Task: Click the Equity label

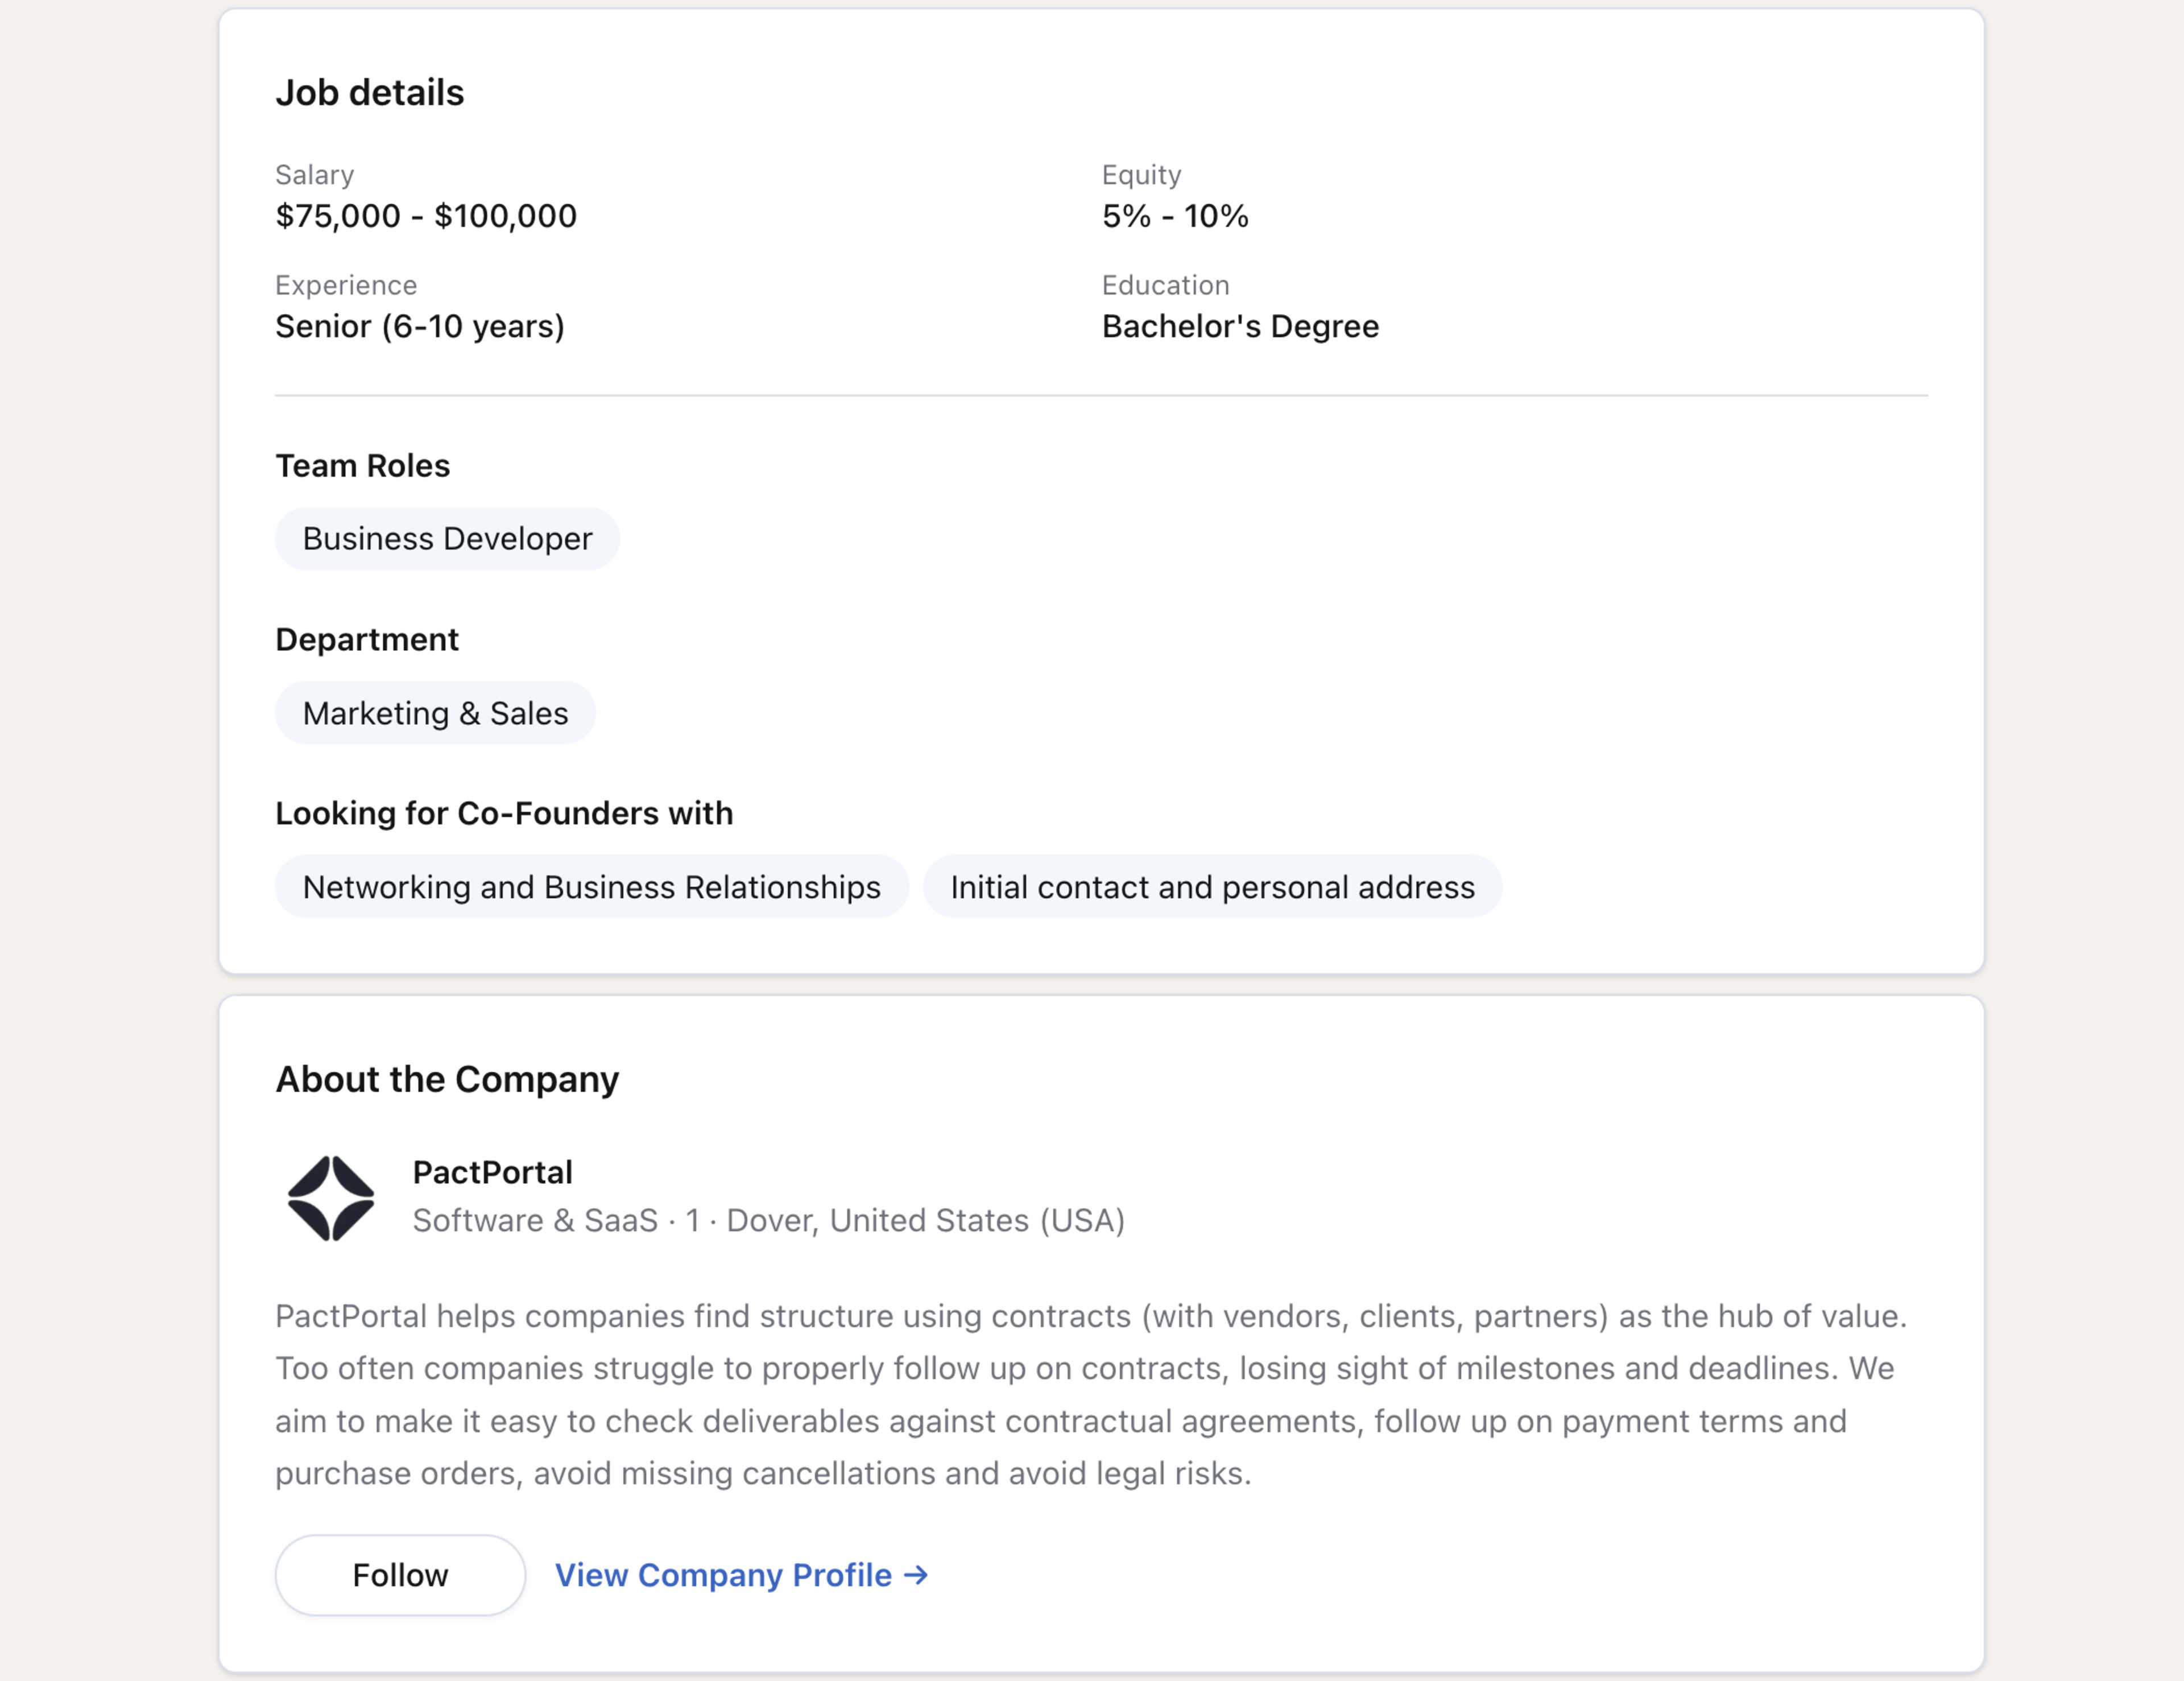Action: point(1141,175)
